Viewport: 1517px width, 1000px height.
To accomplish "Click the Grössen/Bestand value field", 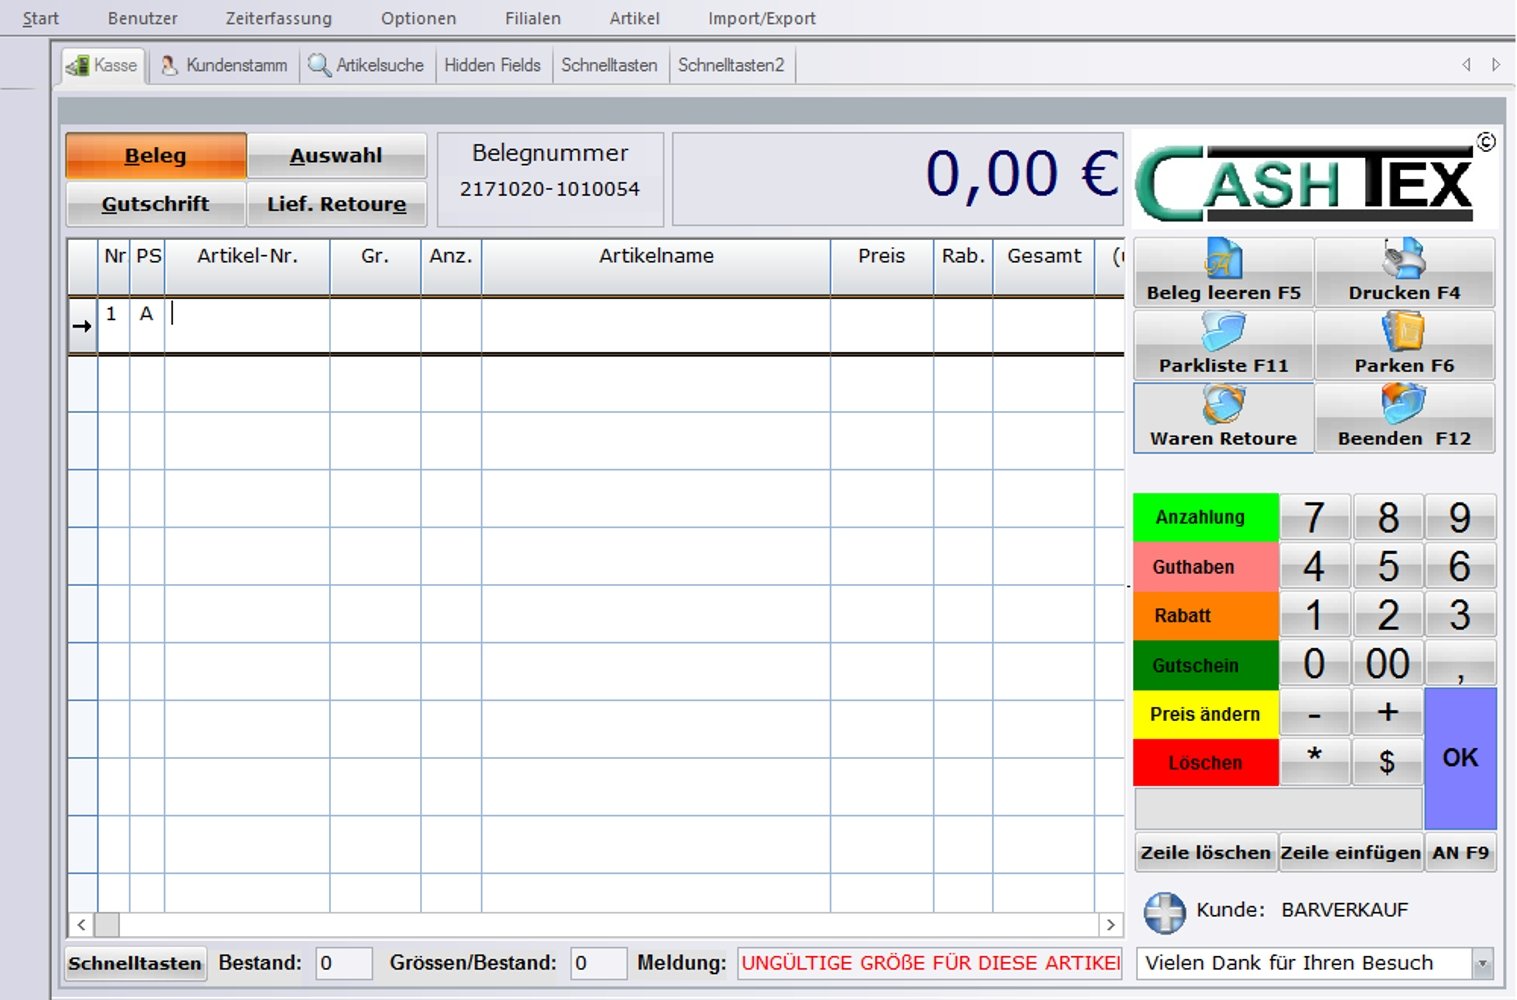I will (599, 964).
